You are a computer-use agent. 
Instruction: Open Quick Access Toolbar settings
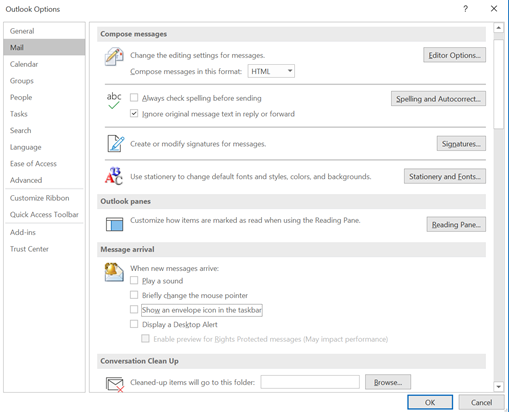pyautogui.click(x=44, y=215)
